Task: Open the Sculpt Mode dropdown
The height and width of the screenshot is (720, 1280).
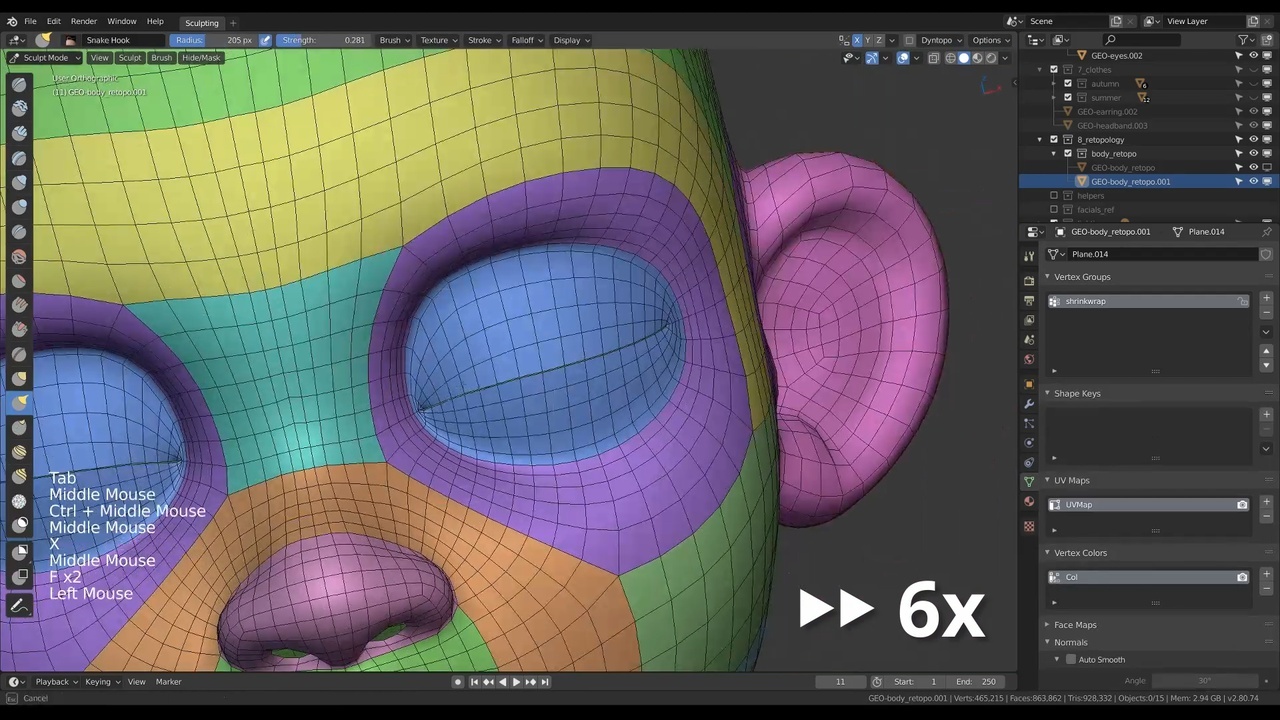Action: click(x=45, y=58)
